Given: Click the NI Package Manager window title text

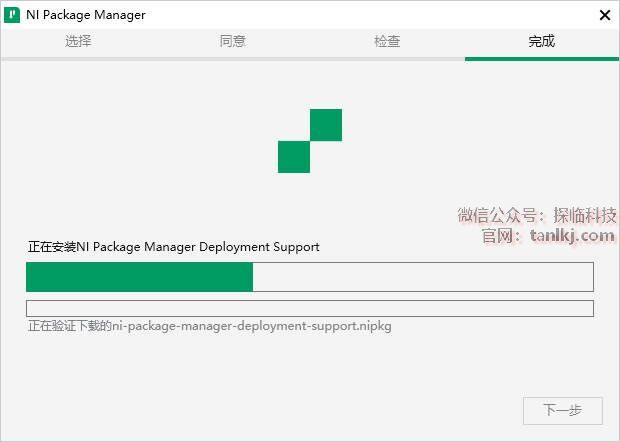Looking at the screenshot, I should (x=86, y=15).
